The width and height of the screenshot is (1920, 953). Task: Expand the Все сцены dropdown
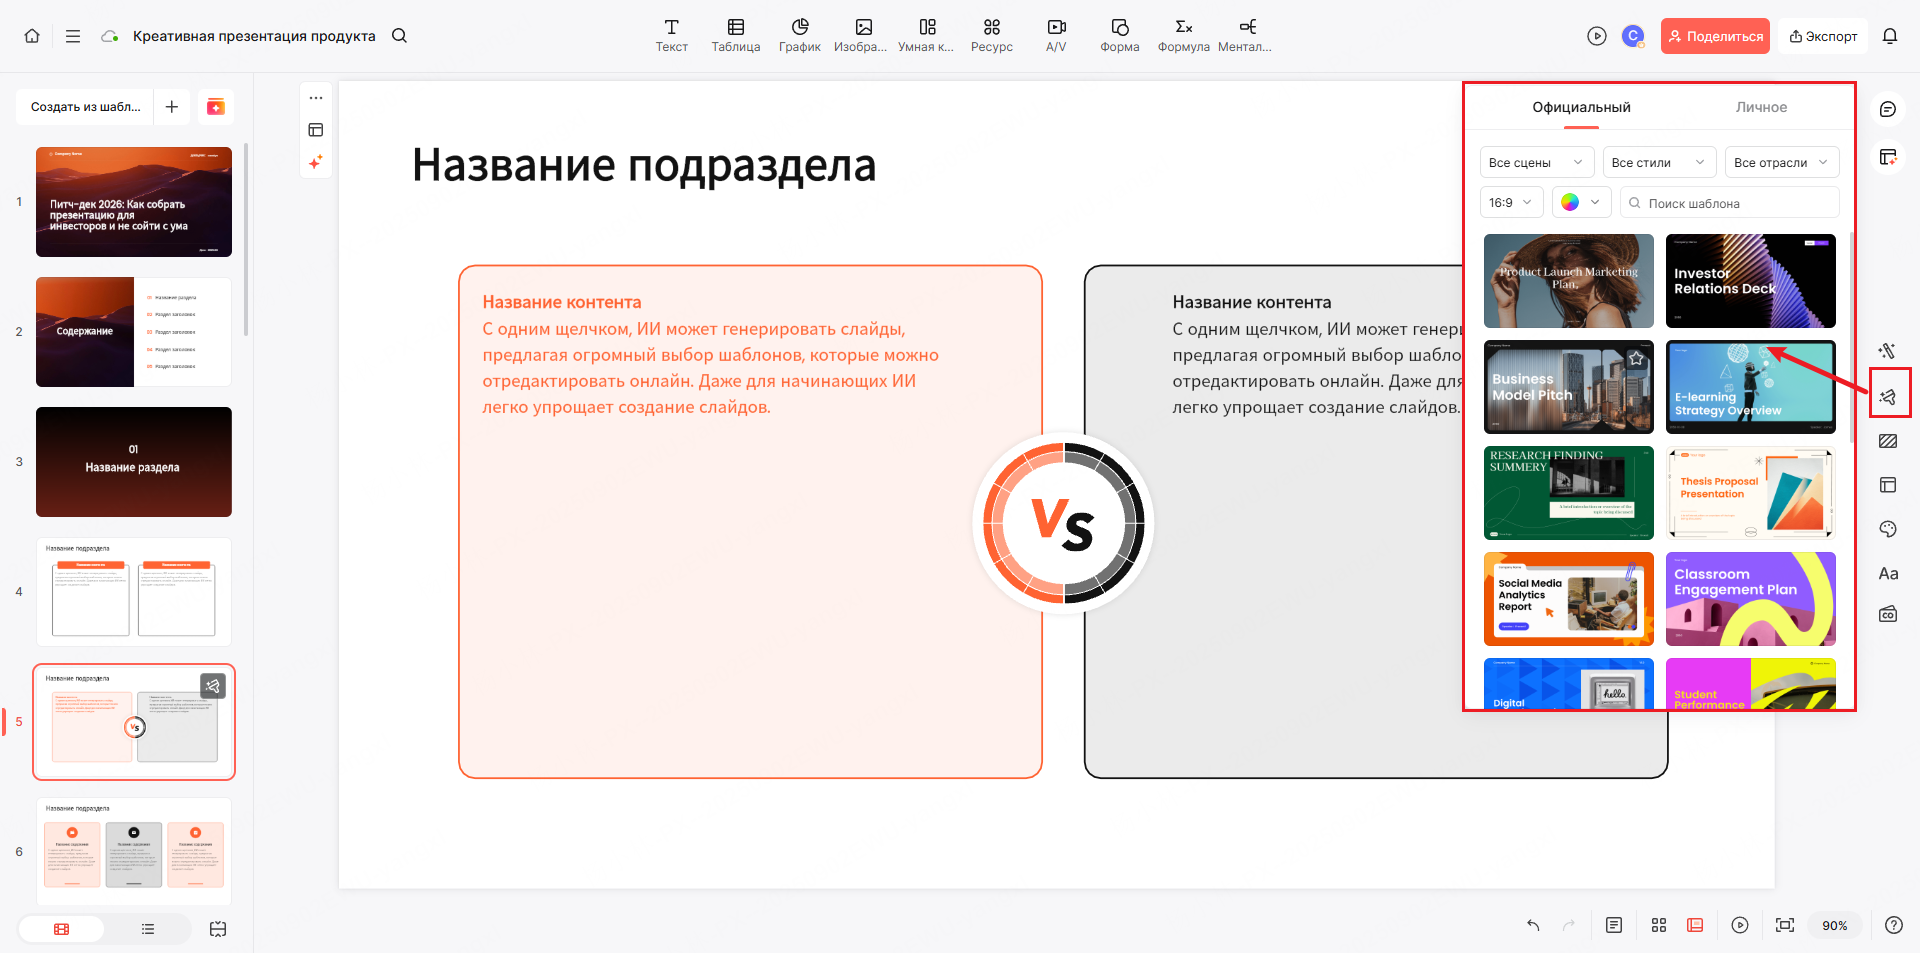(1536, 162)
